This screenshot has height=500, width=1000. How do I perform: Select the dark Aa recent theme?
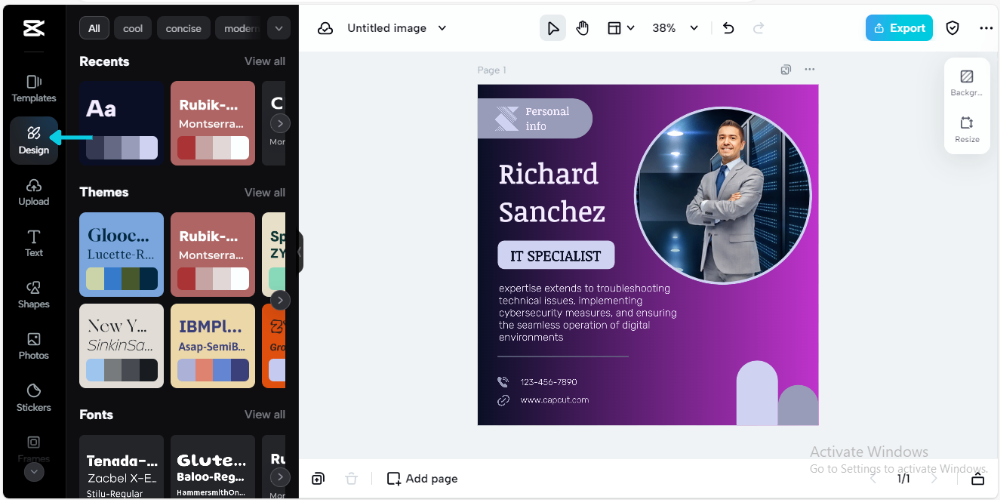(x=121, y=123)
